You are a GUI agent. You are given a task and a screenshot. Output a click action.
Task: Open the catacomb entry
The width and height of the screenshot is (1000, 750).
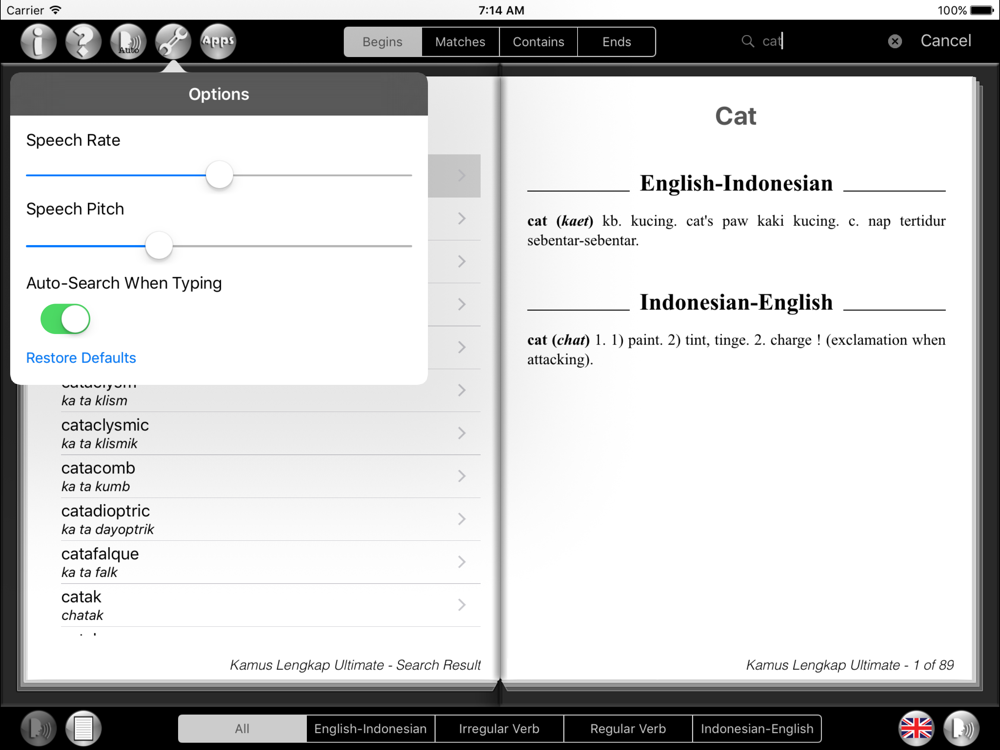point(270,476)
